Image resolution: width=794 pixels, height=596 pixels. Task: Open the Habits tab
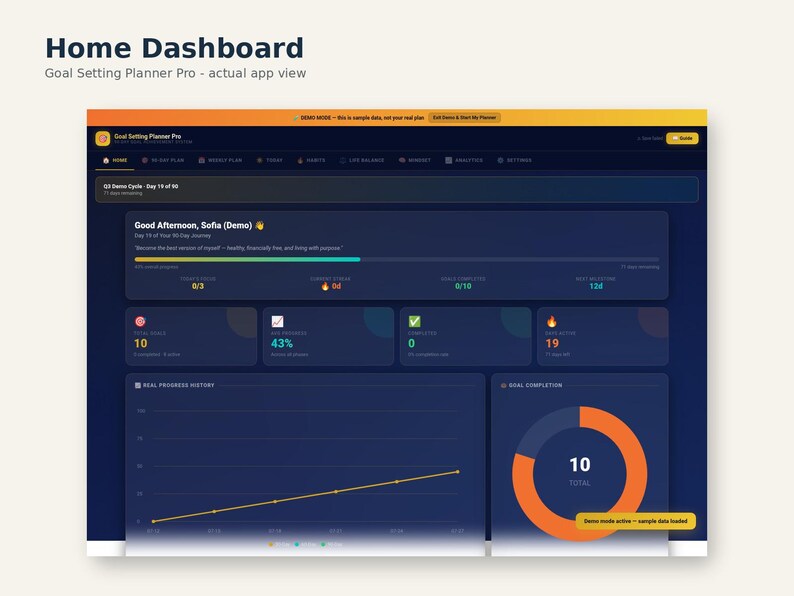(311, 160)
